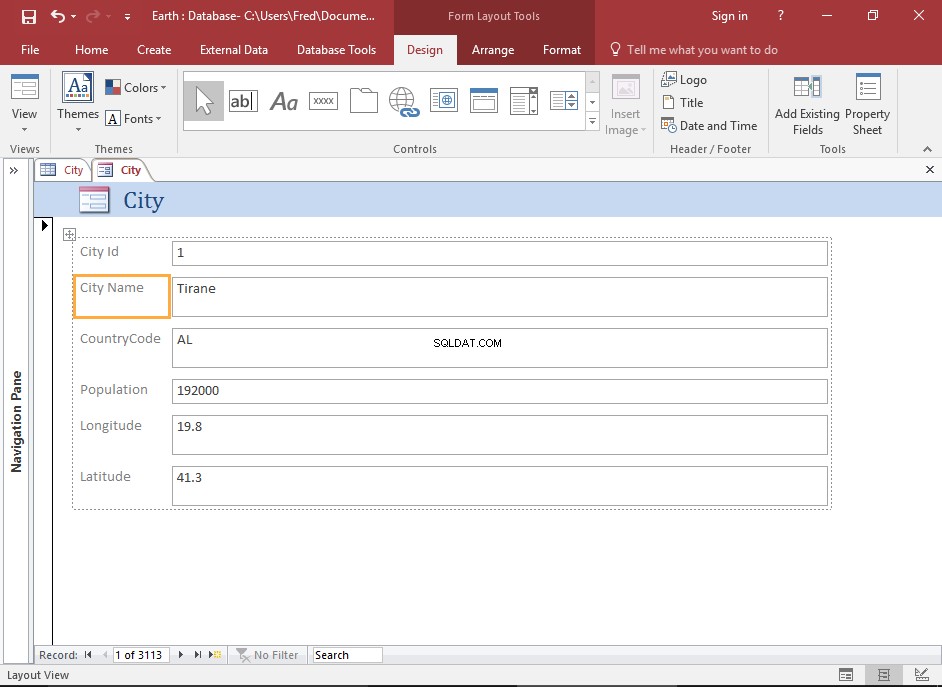Screen dimensions: 942x687
Task: Expand the View dropdown arrow
Action: pos(25,130)
